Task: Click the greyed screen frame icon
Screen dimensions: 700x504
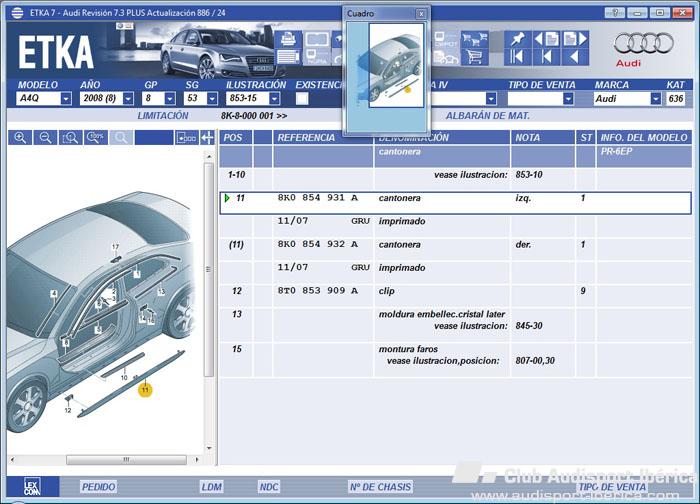Action: pyautogui.click(x=317, y=40)
